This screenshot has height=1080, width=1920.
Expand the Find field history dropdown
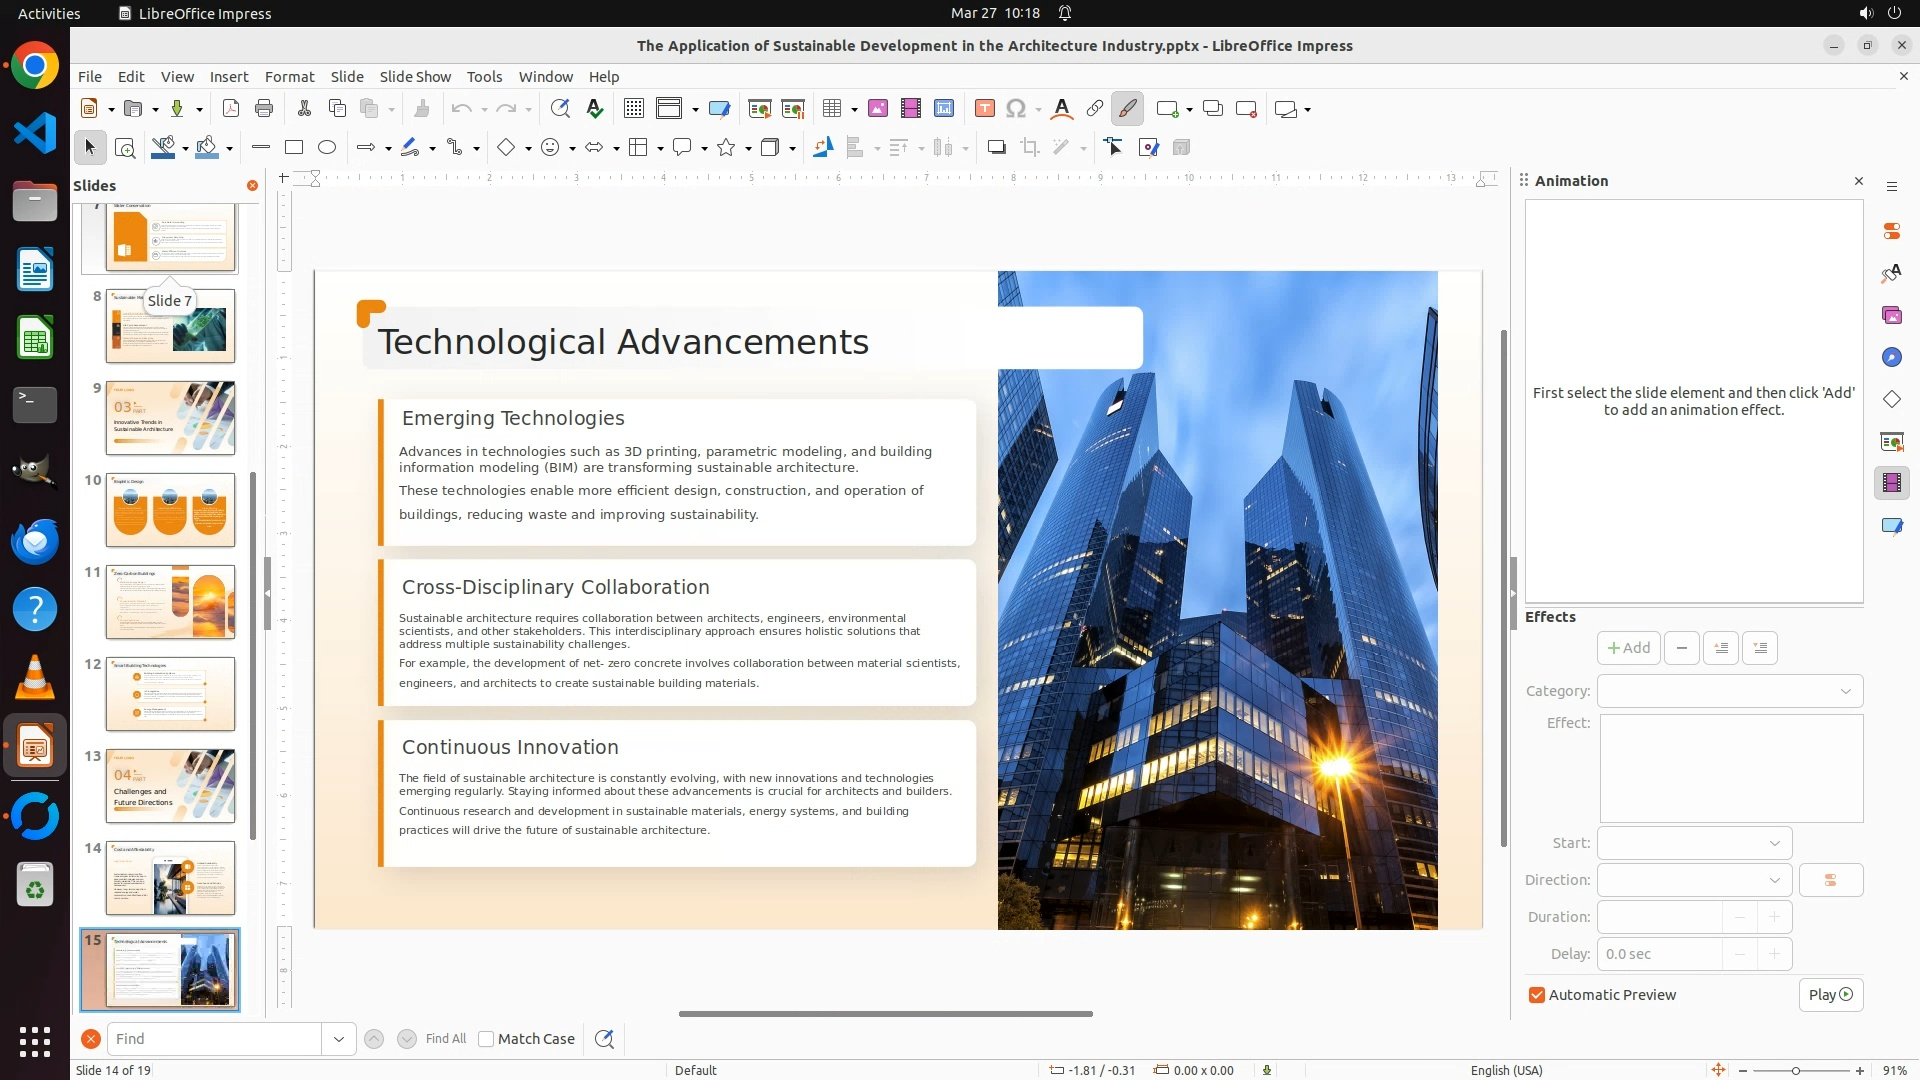coord(338,1039)
